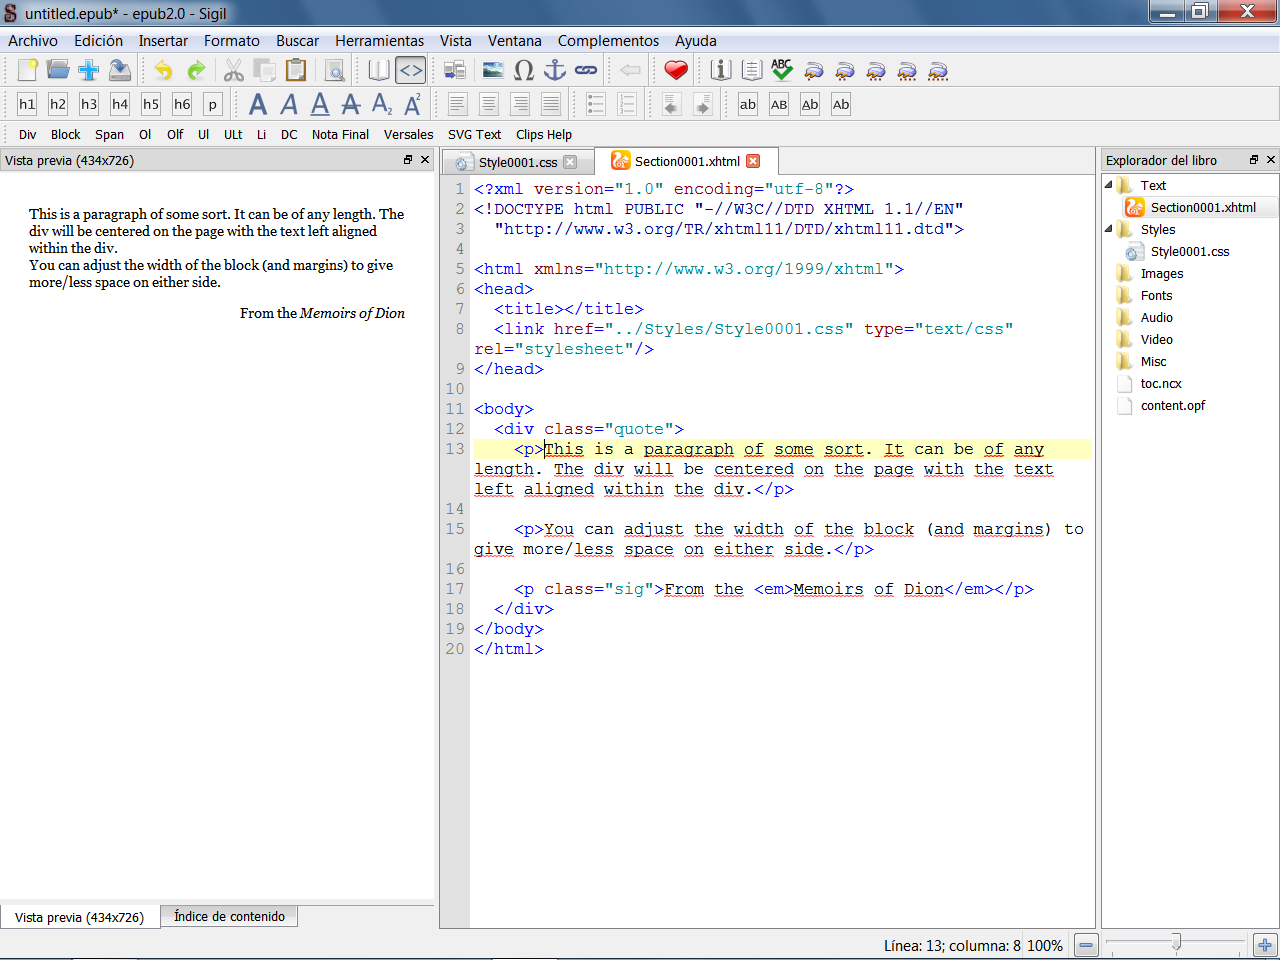Click the insert image icon

(493, 70)
